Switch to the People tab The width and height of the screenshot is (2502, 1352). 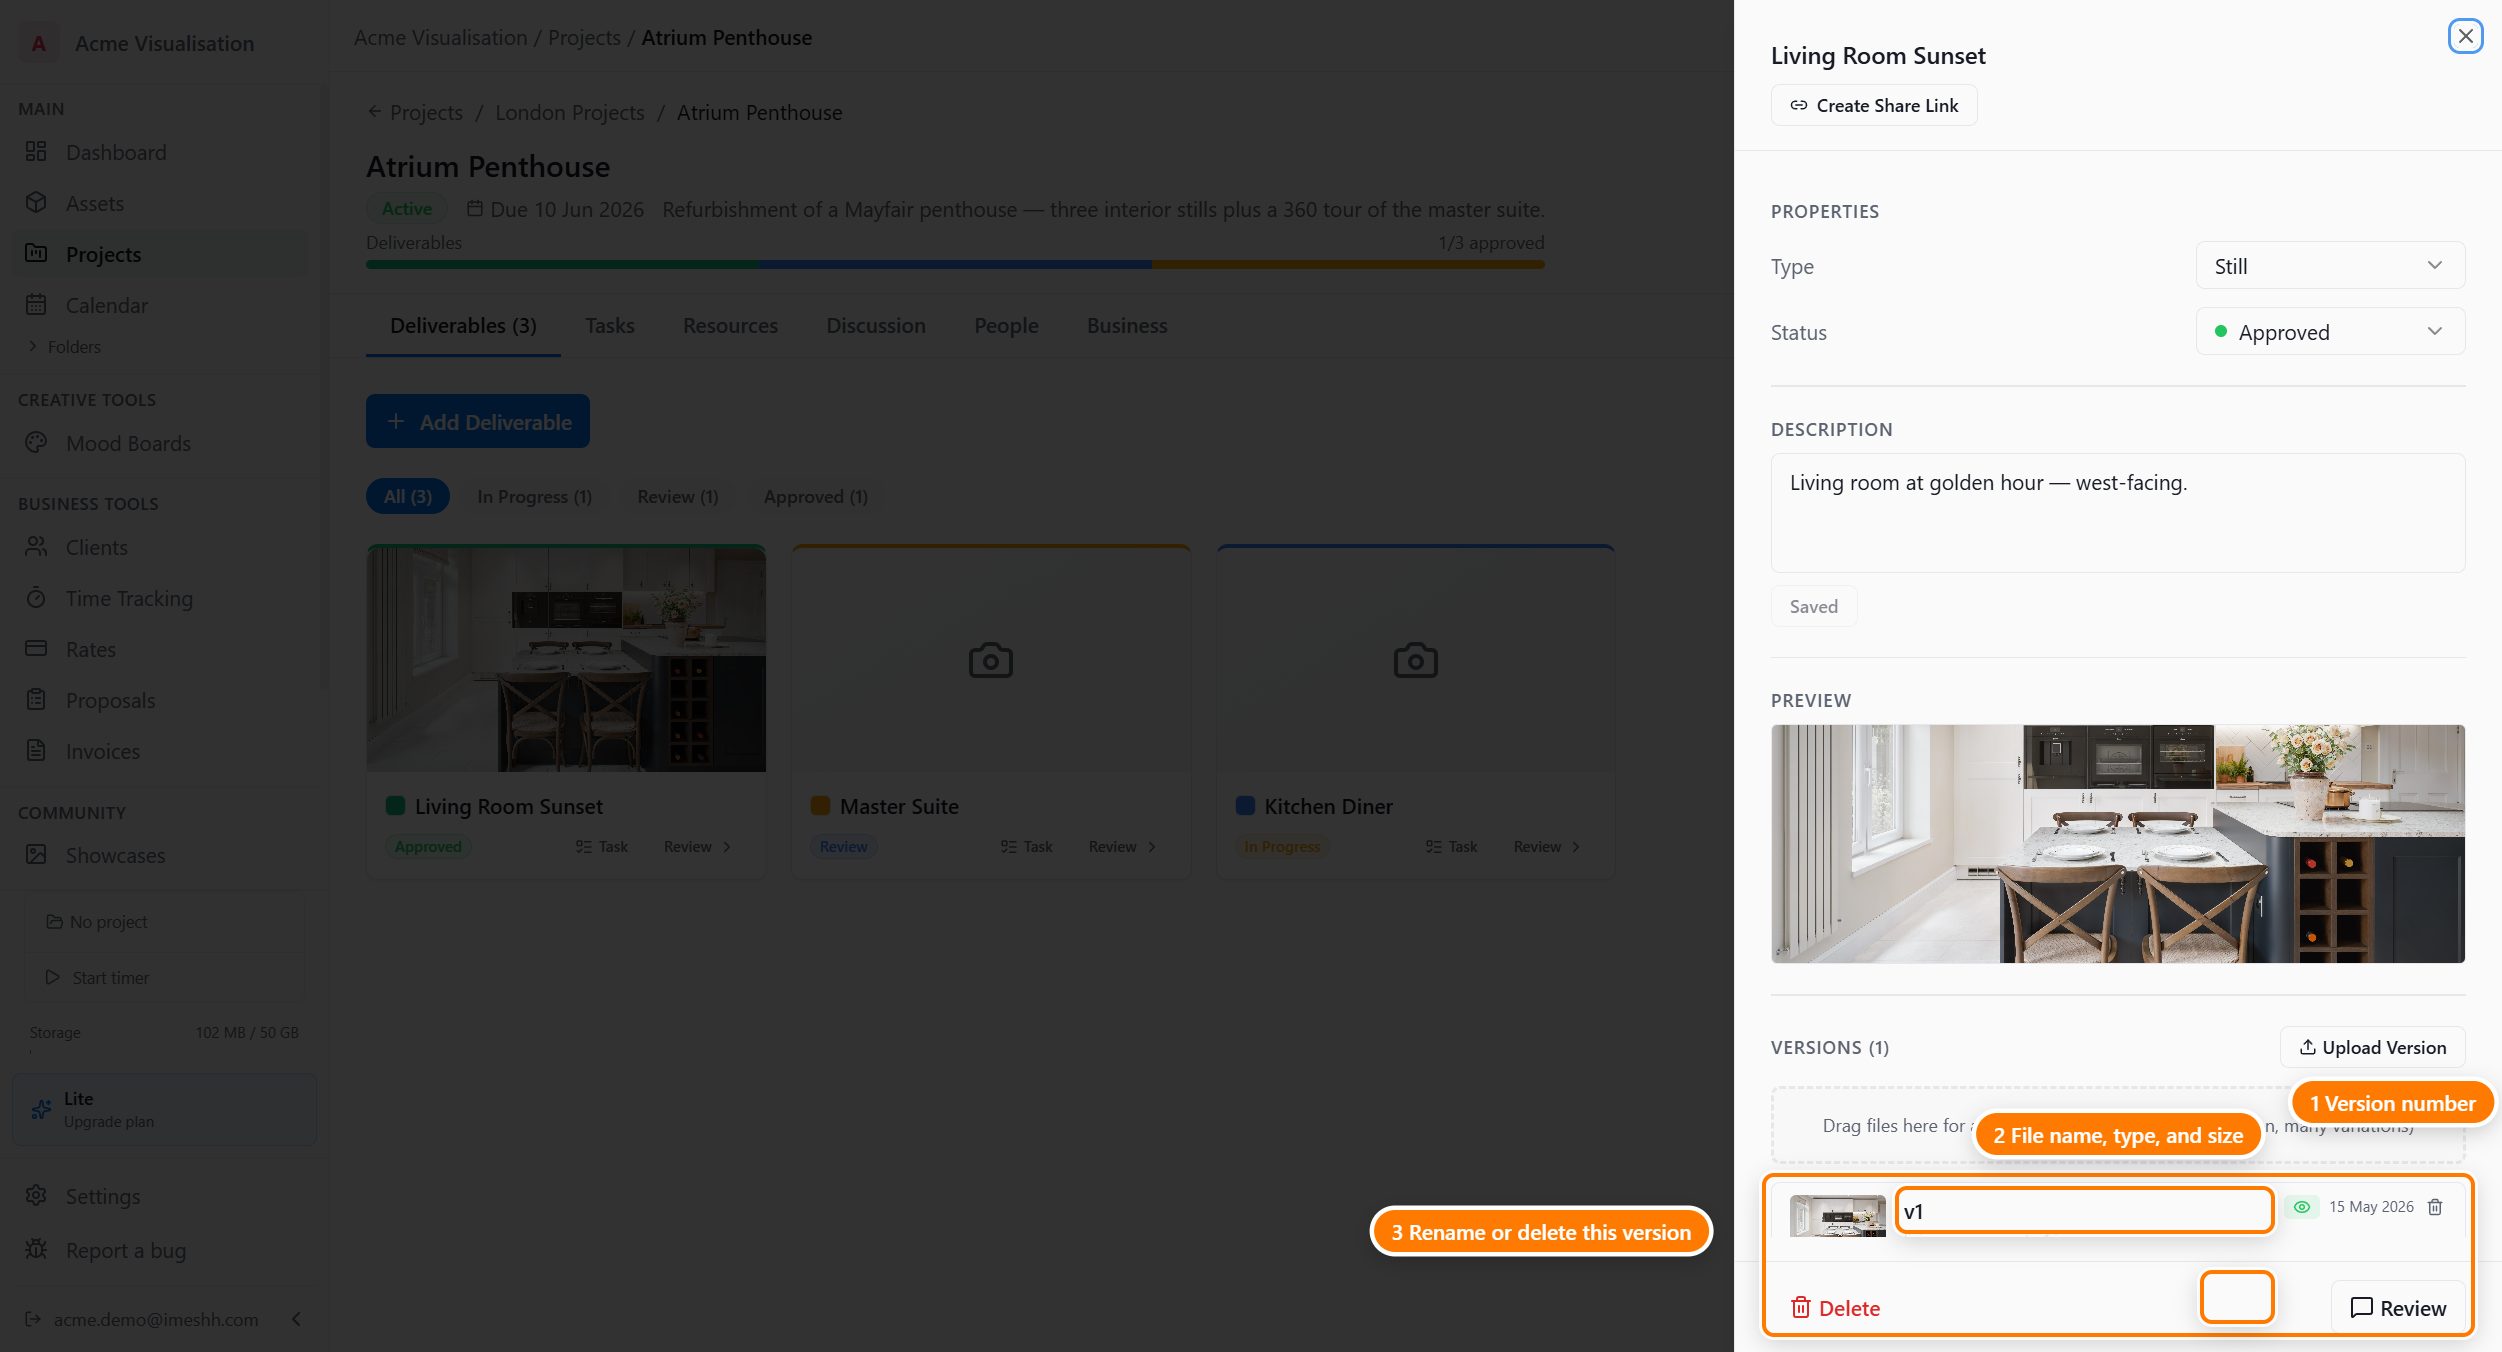tap(1006, 326)
